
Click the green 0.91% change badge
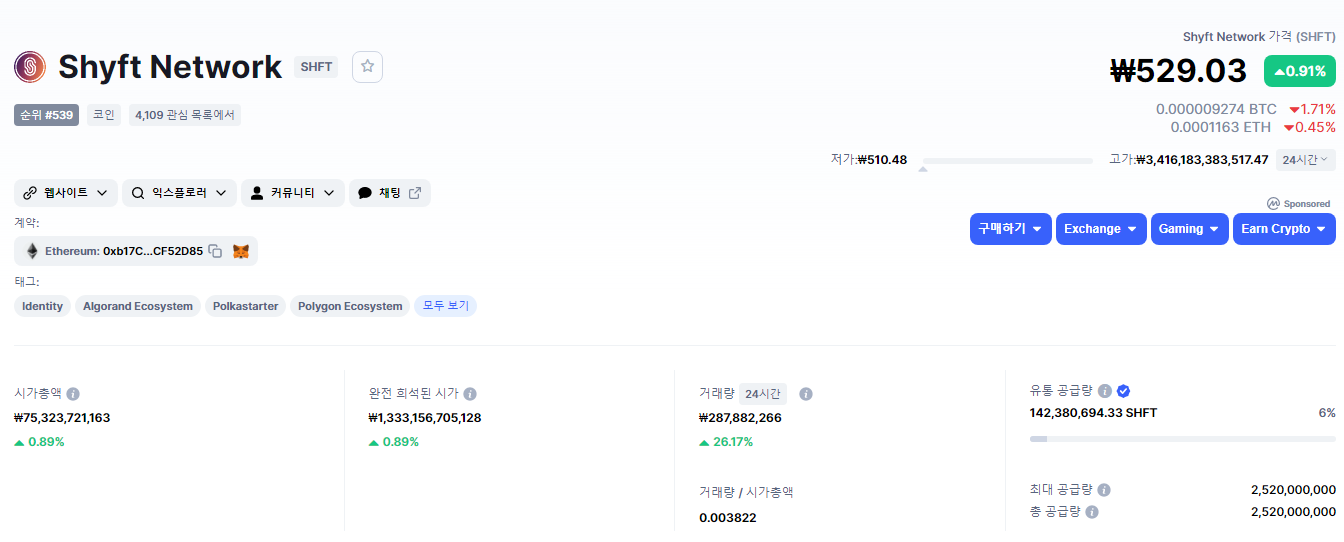[1300, 71]
